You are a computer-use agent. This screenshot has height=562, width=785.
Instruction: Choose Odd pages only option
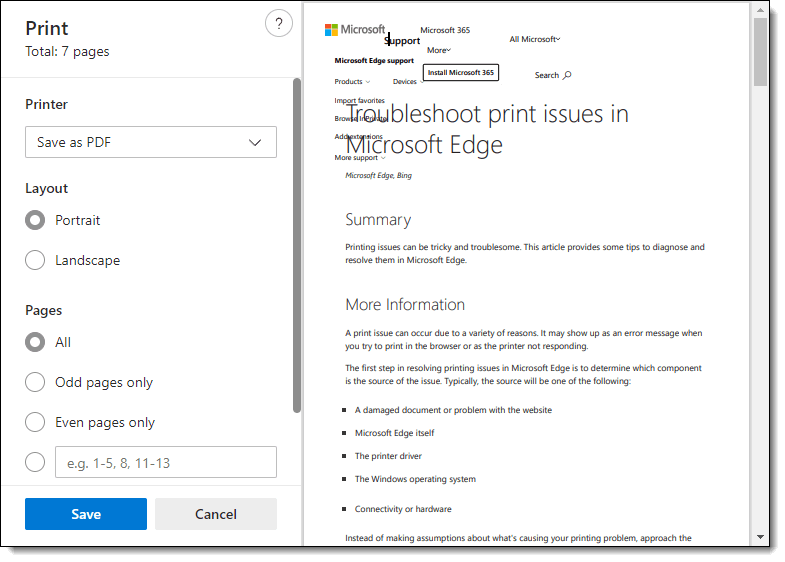[35, 382]
